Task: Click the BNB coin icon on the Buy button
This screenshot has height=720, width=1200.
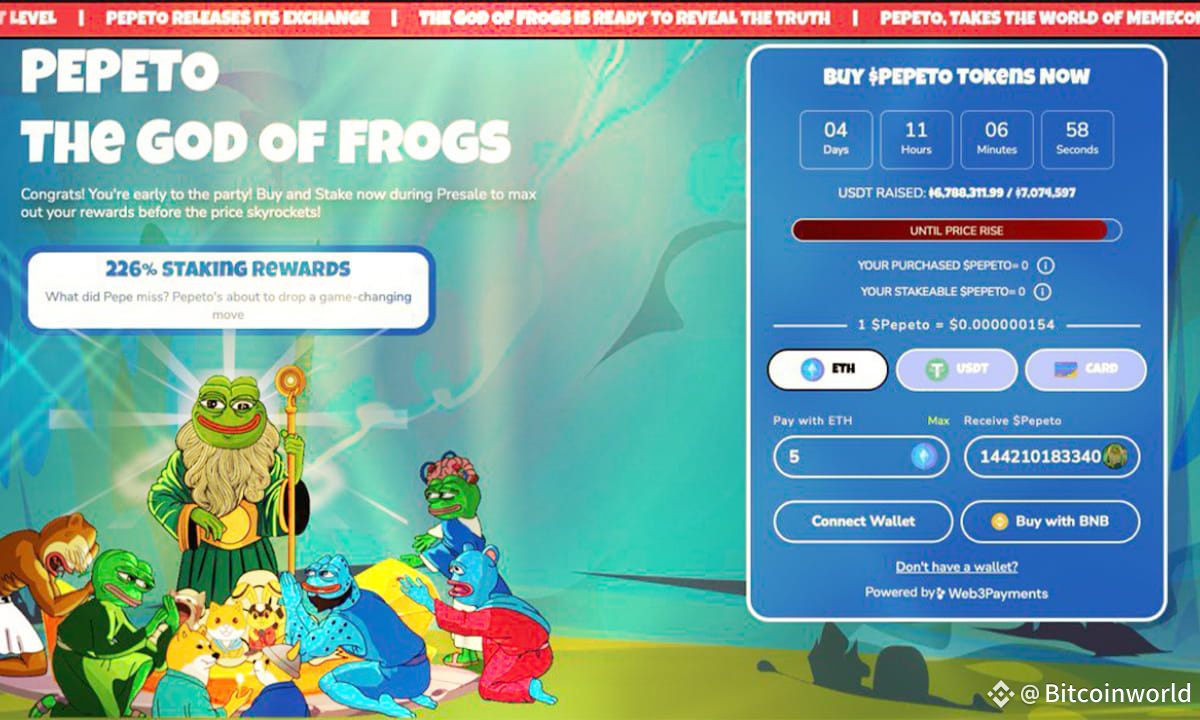Action: click(999, 521)
